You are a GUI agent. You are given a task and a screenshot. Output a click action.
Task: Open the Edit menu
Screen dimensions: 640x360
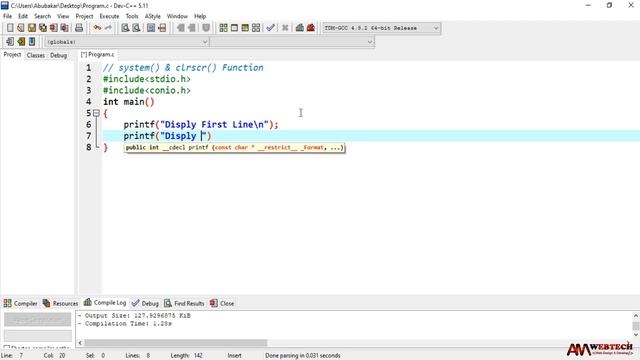click(x=23, y=16)
